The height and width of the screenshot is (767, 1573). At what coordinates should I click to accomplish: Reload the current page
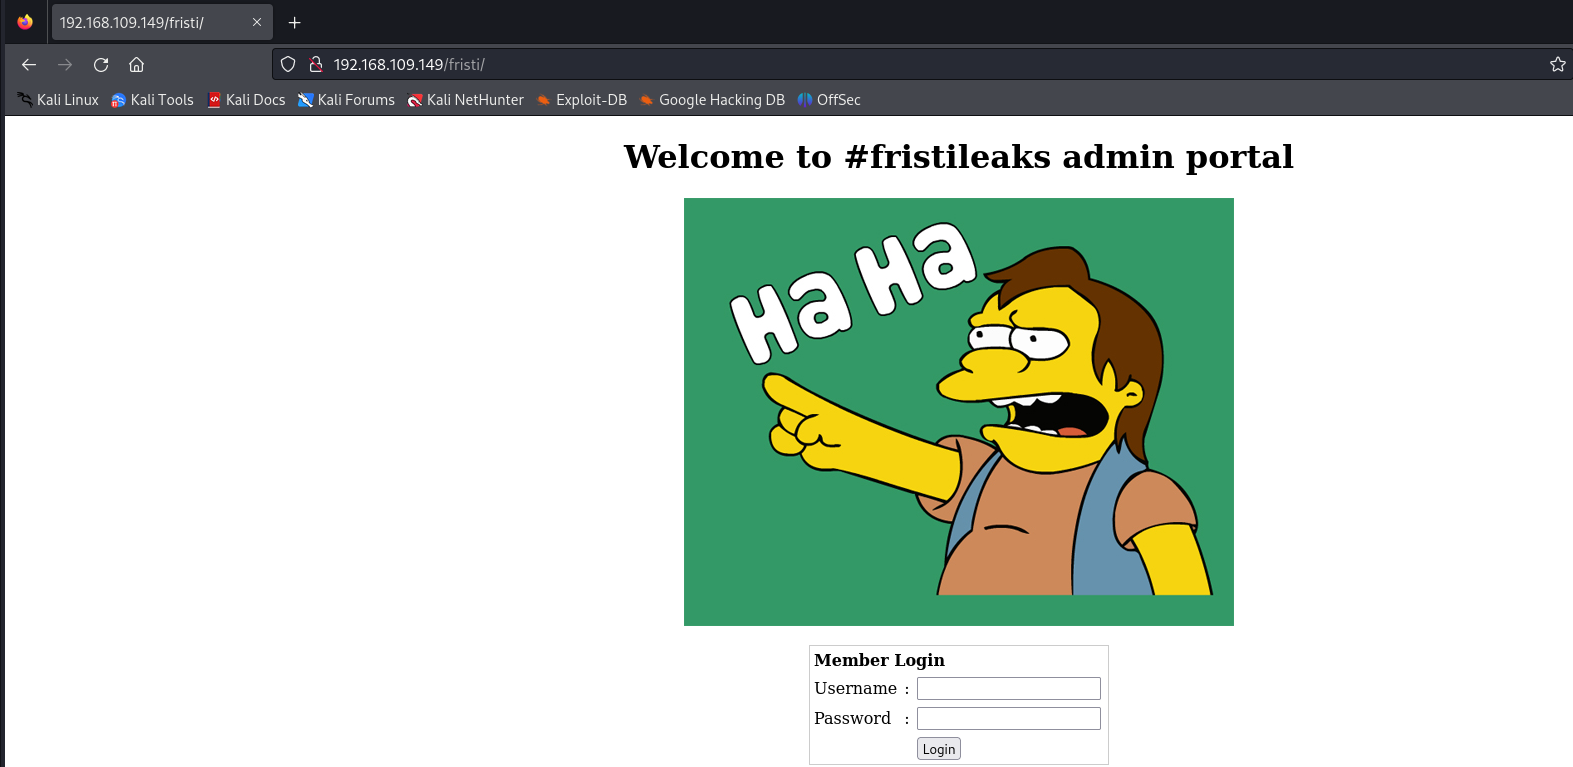[x=101, y=64]
